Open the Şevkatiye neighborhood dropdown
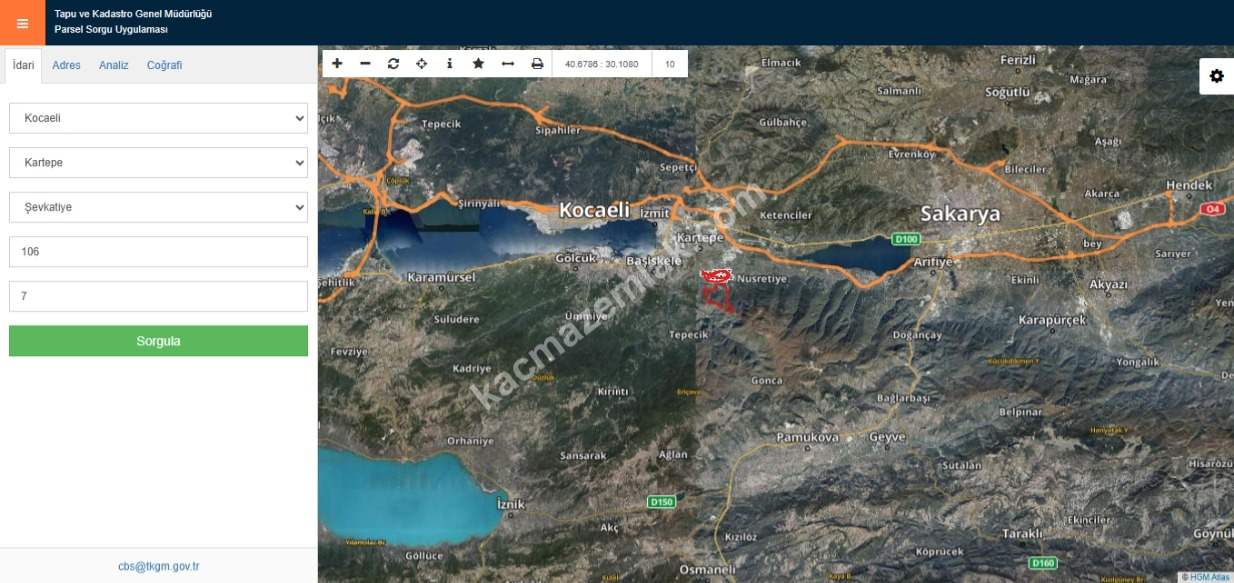The width and height of the screenshot is (1234, 583). point(158,207)
